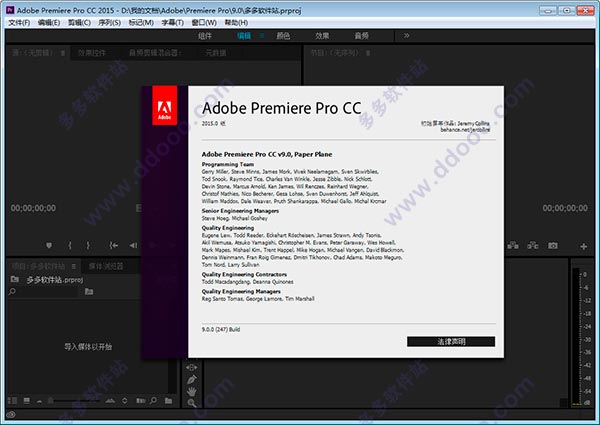600x425 pixels.
Task: Click 导入媒体以开始 text in Project panel
Action: (x=88, y=347)
